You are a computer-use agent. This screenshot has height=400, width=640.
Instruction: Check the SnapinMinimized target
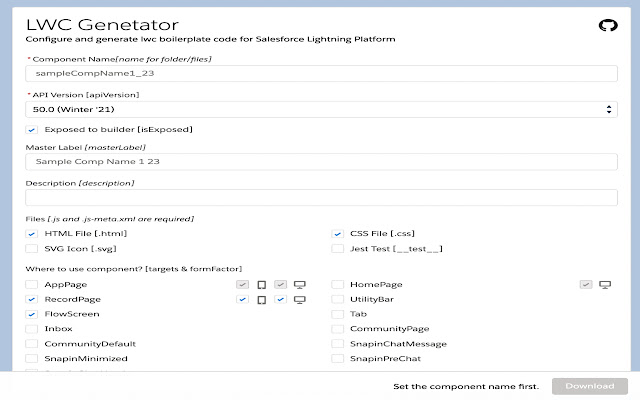click(x=31, y=358)
